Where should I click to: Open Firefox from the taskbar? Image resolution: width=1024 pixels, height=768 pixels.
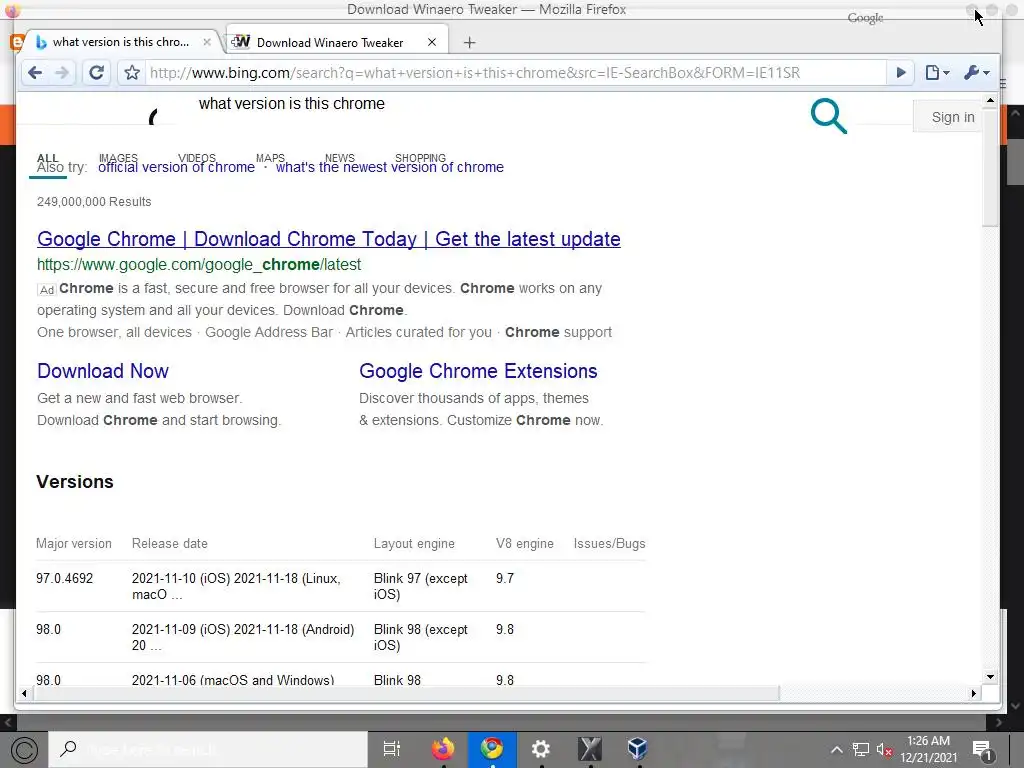pyautogui.click(x=443, y=749)
